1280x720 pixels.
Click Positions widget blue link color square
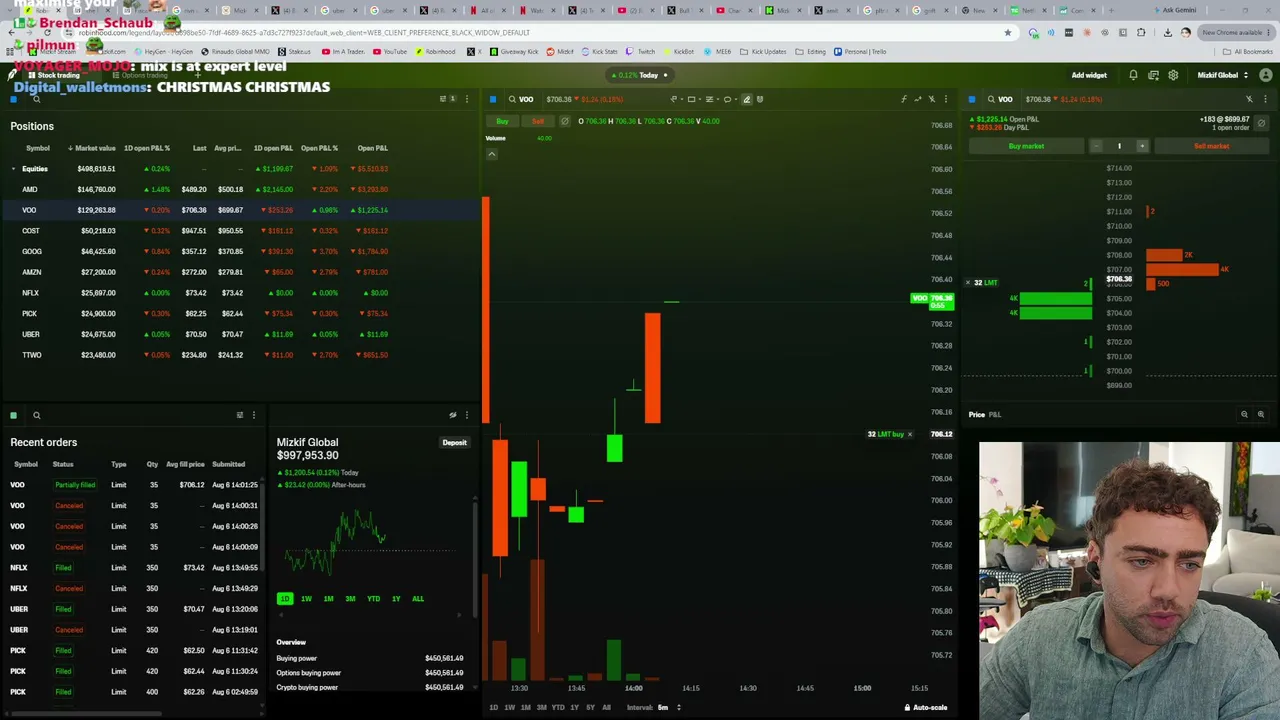[x=14, y=99]
